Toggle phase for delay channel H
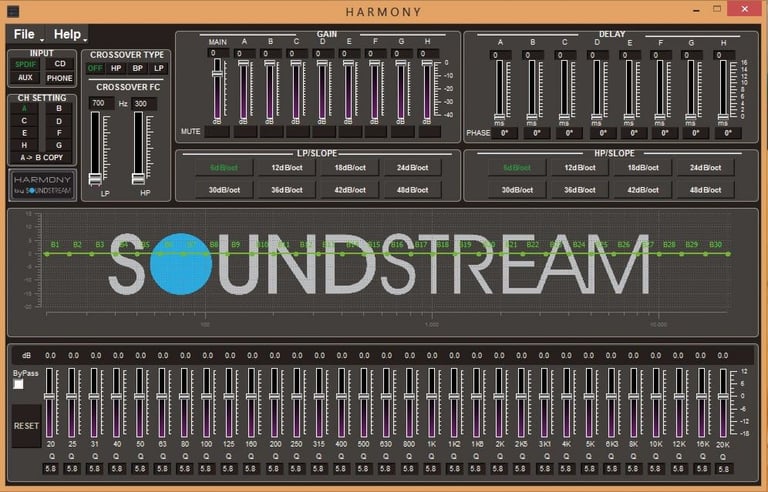 [728, 133]
